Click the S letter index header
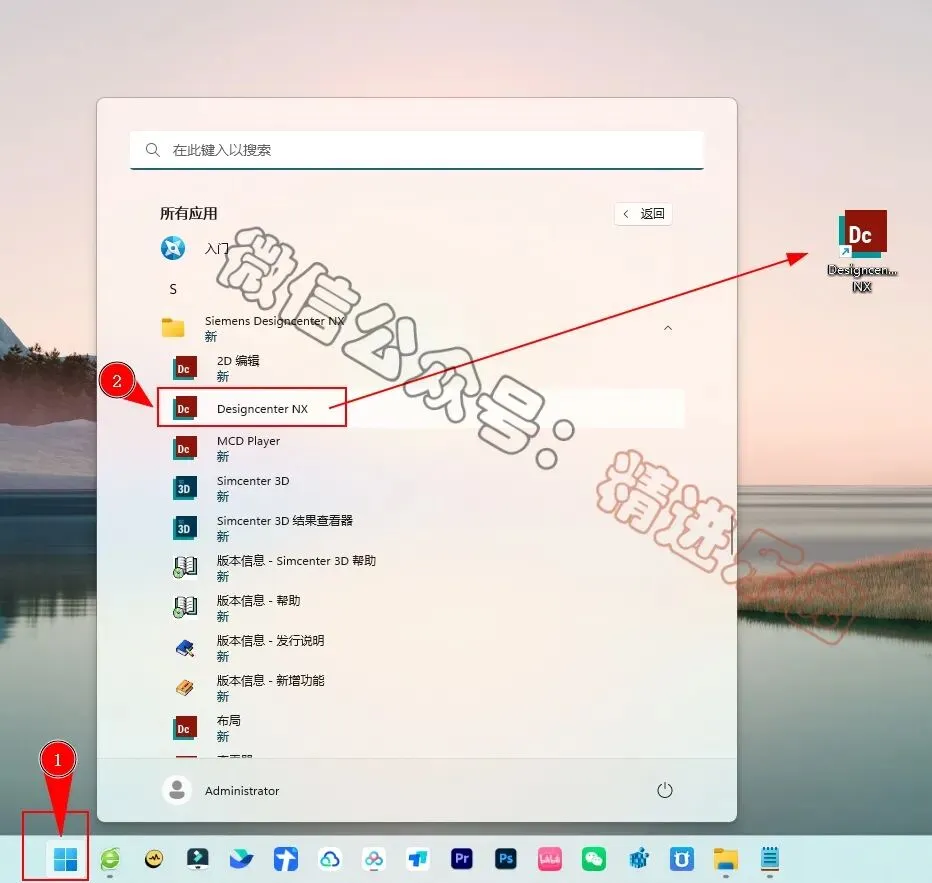 coord(173,289)
